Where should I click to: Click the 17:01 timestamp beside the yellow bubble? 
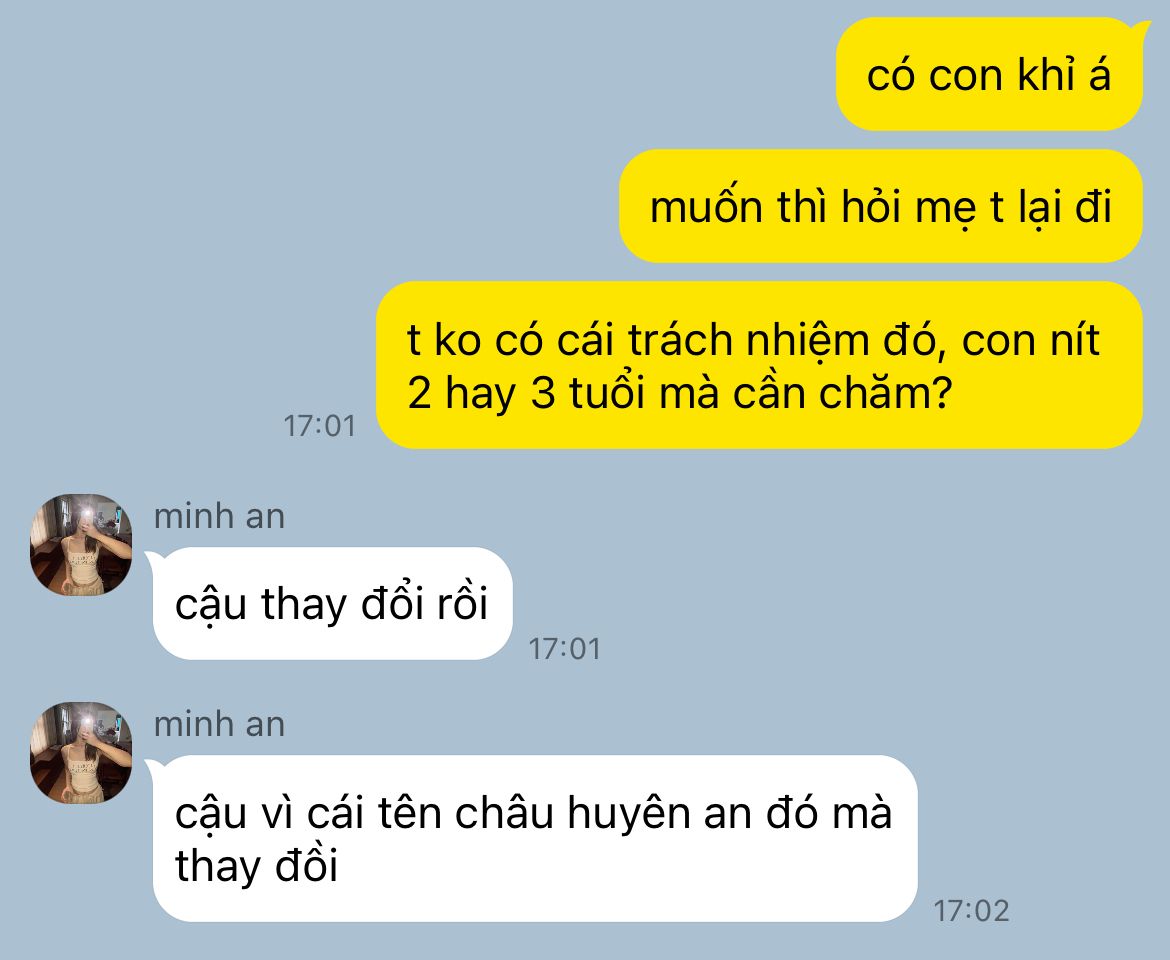pos(320,426)
